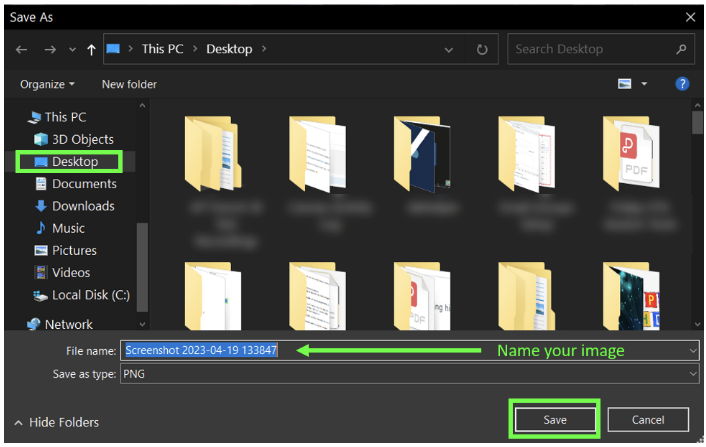
Task: Collapse the pane with Hide Folders
Action: 57,423
